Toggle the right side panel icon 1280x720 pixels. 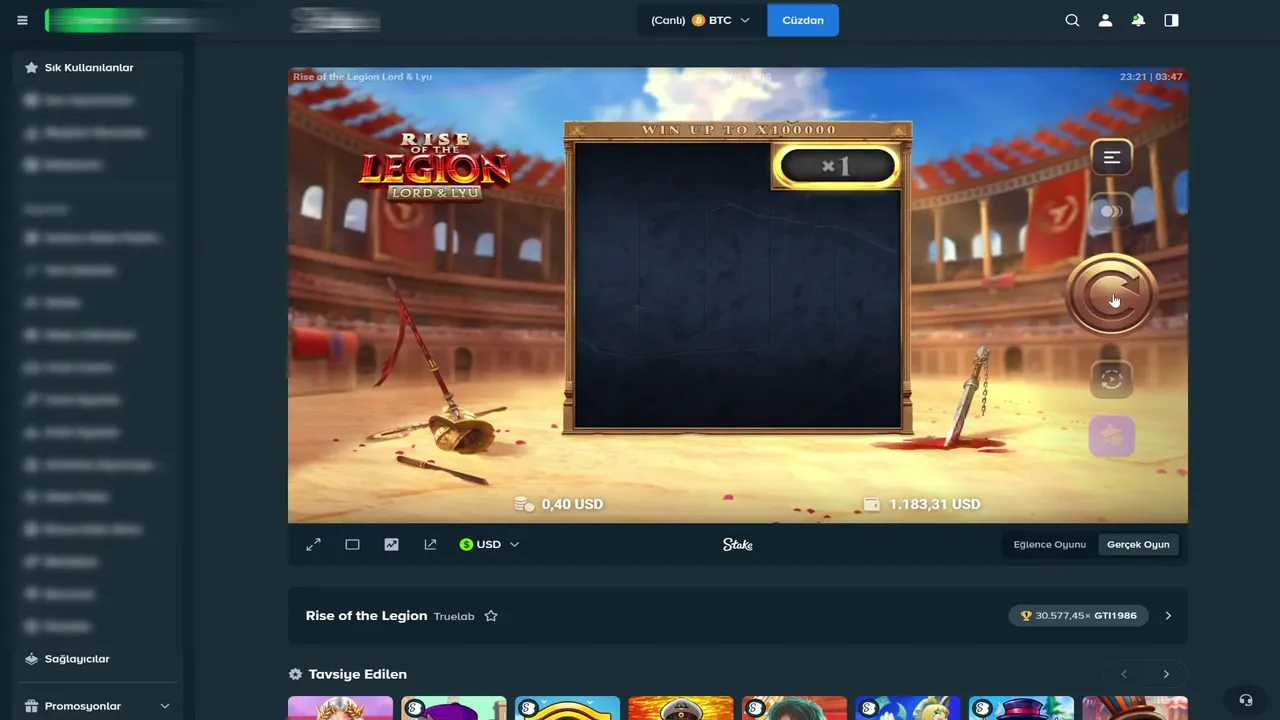(x=1171, y=20)
